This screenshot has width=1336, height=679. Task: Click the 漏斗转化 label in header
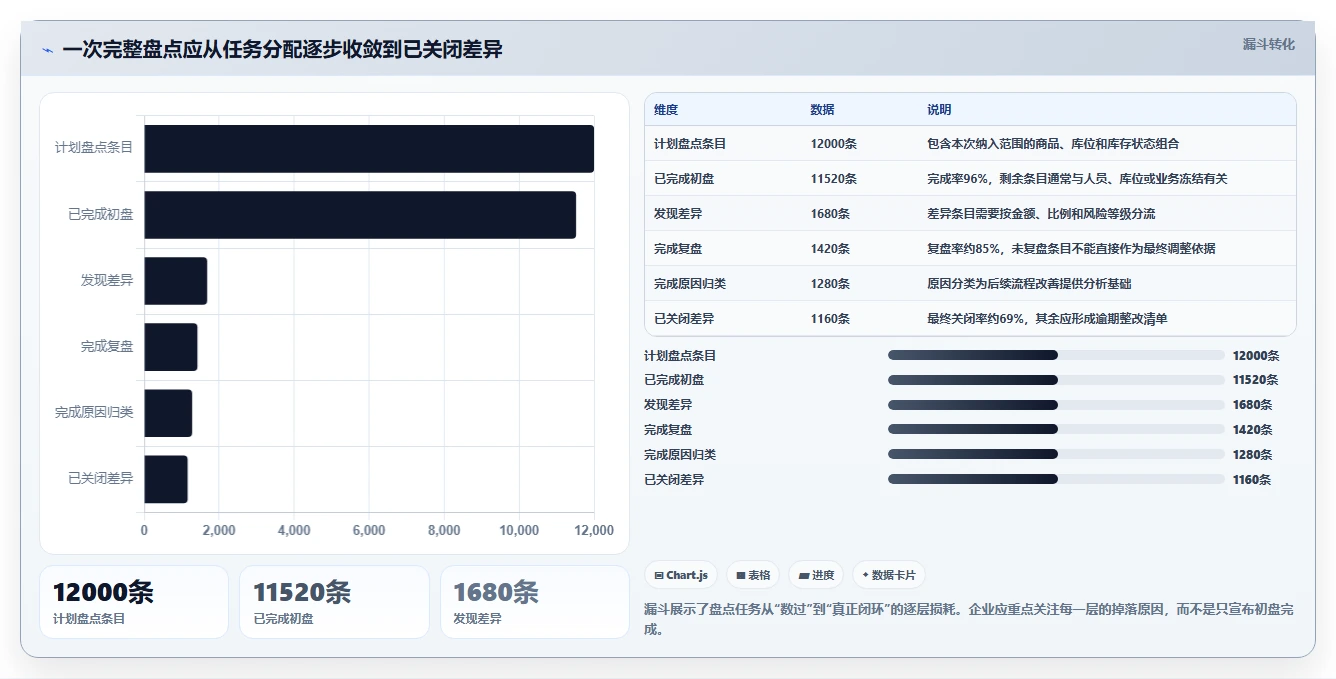point(1269,44)
